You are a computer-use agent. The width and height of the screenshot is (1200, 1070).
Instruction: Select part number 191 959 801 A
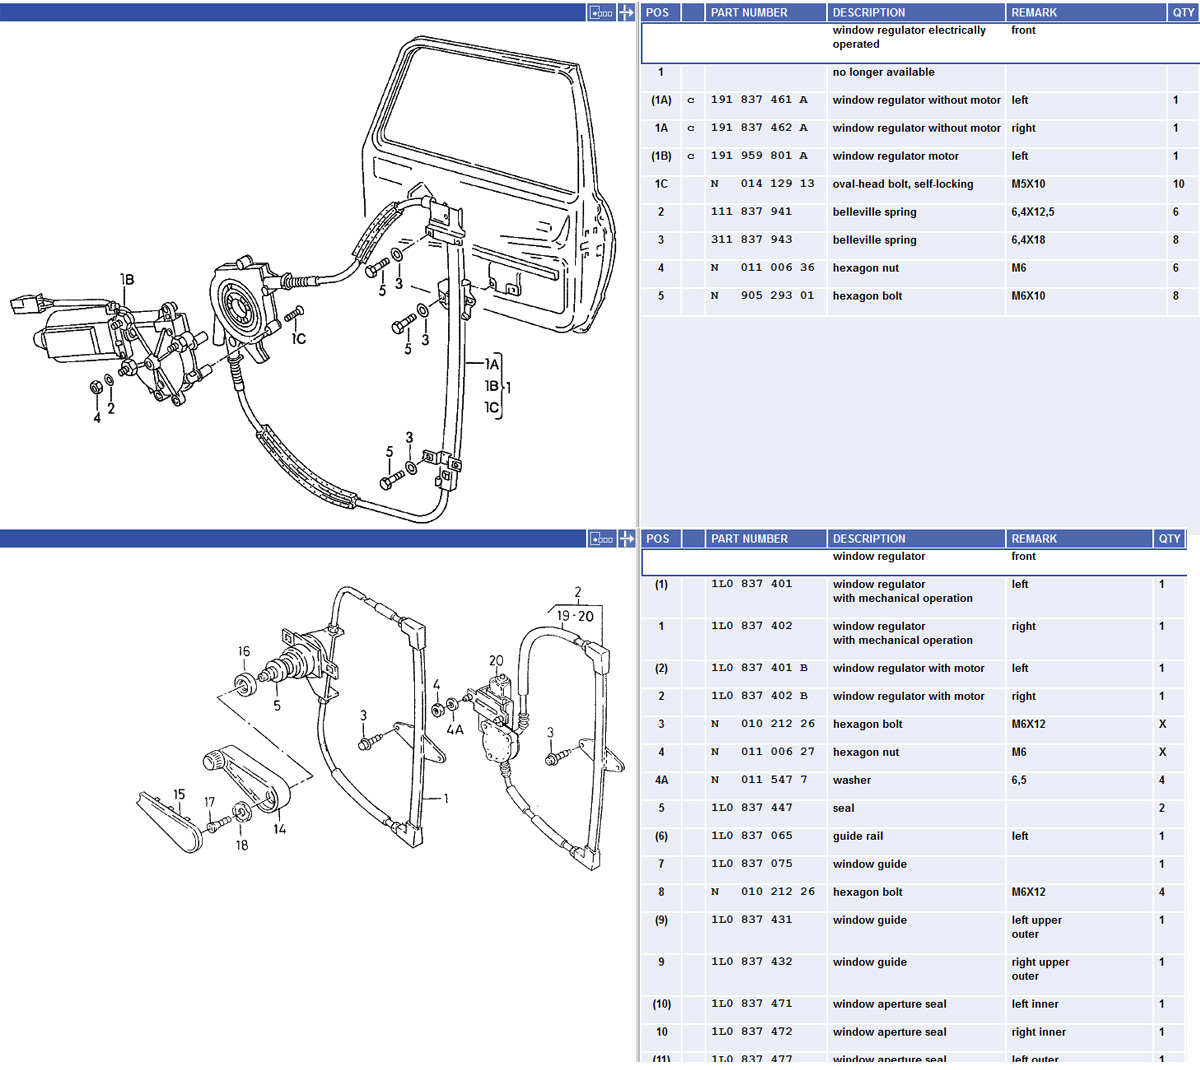[759, 156]
